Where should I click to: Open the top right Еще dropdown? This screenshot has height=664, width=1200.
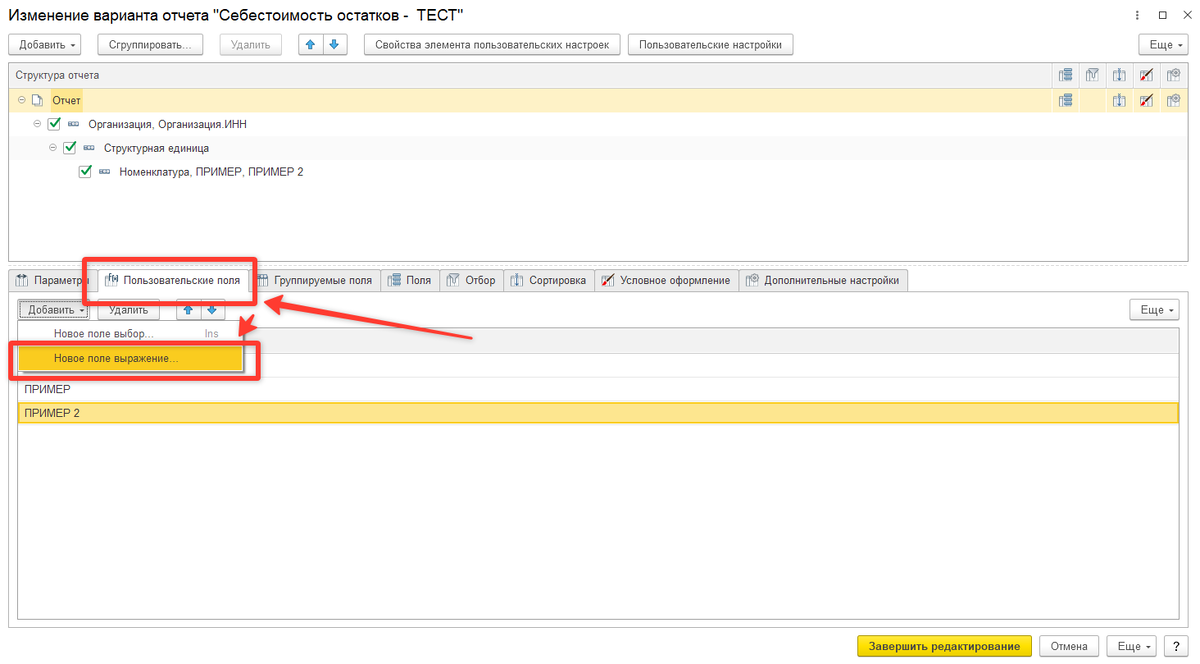[1163, 45]
